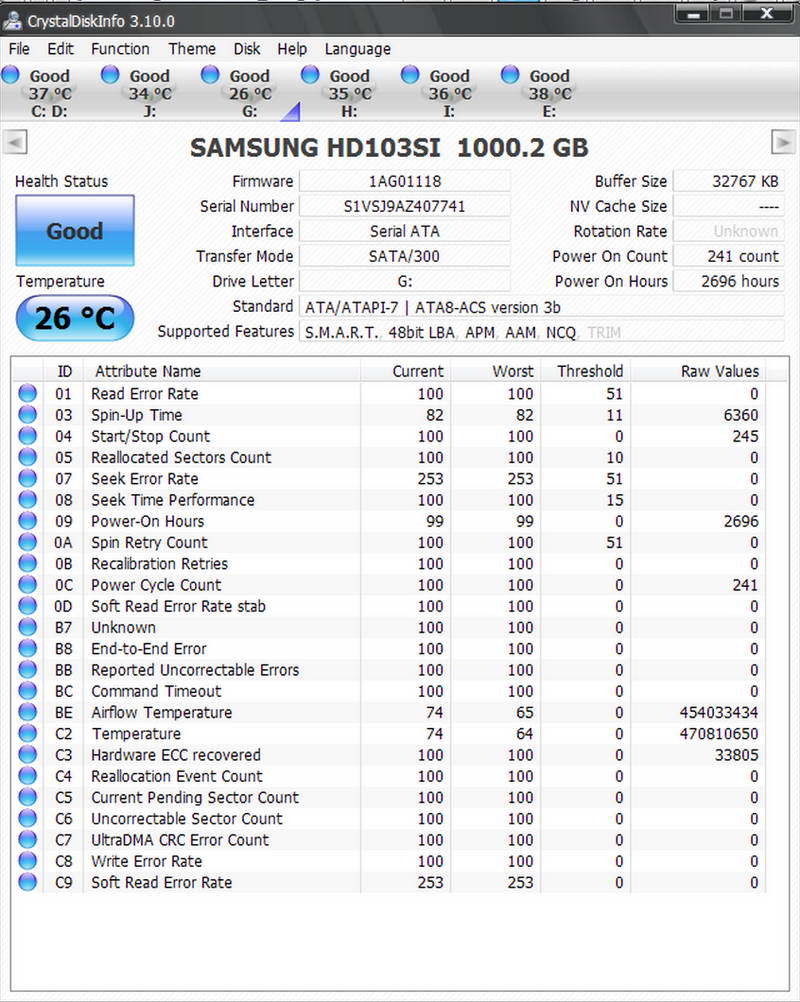Image resolution: width=800 pixels, height=1002 pixels.
Task: Click the raw value 33805
Action: click(x=736, y=755)
